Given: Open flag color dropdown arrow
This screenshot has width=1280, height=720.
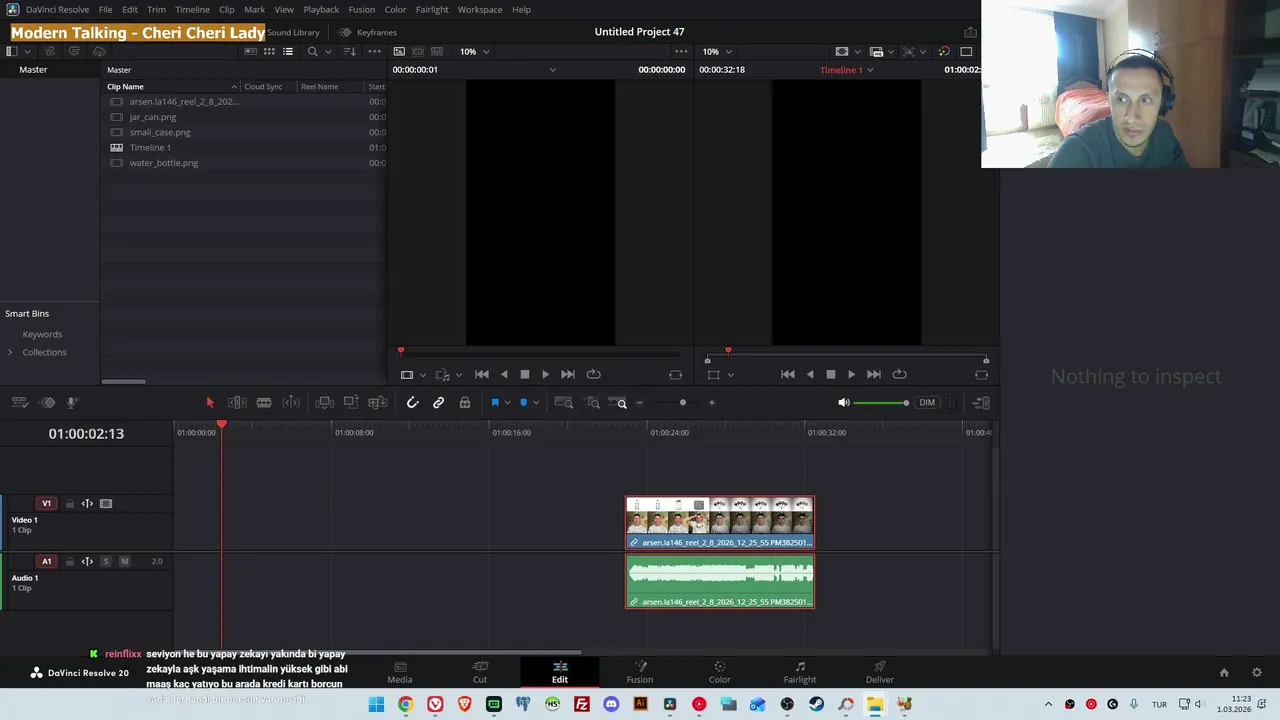Looking at the screenshot, I should [508, 403].
